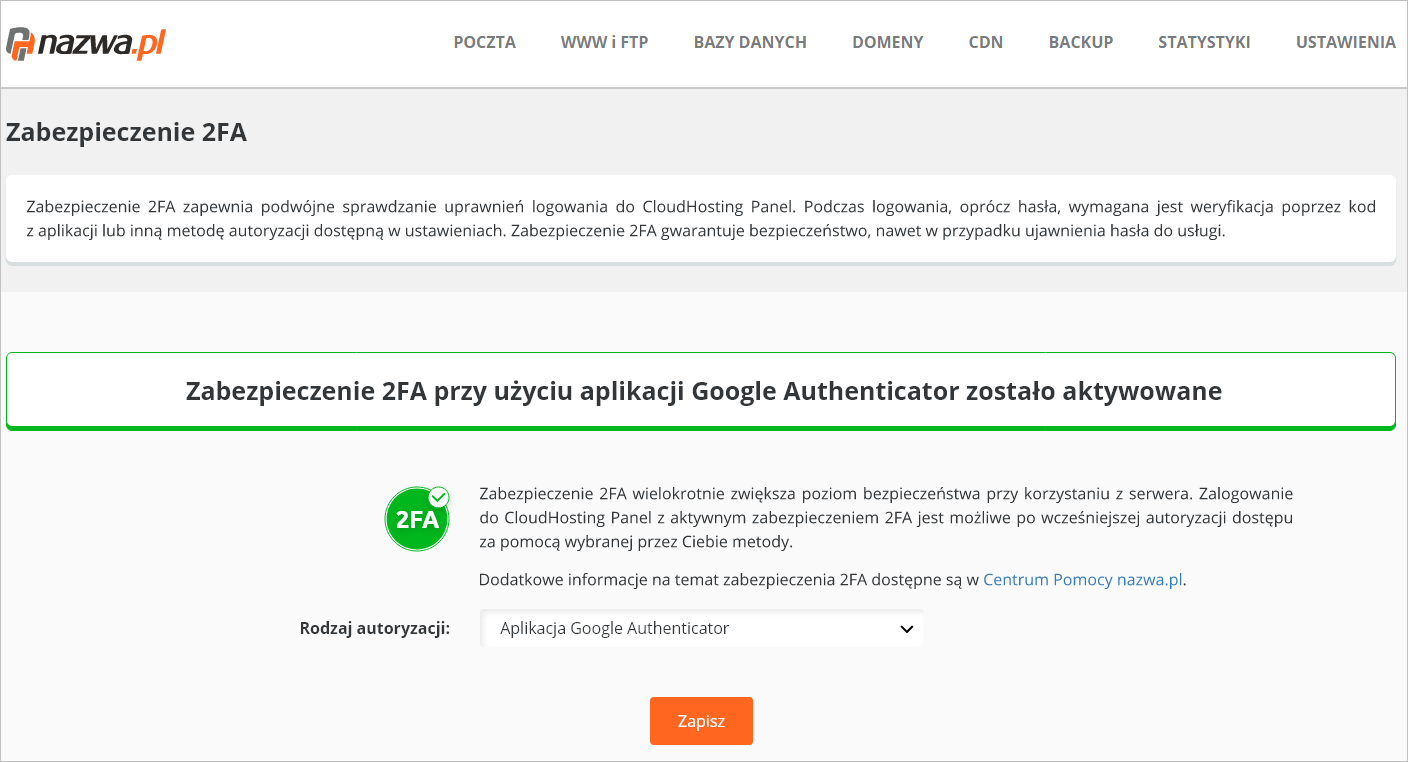This screenshot has width=1408, height=762.
Task: Click the 2FA description paragraph at top
Action: [701, 219]
